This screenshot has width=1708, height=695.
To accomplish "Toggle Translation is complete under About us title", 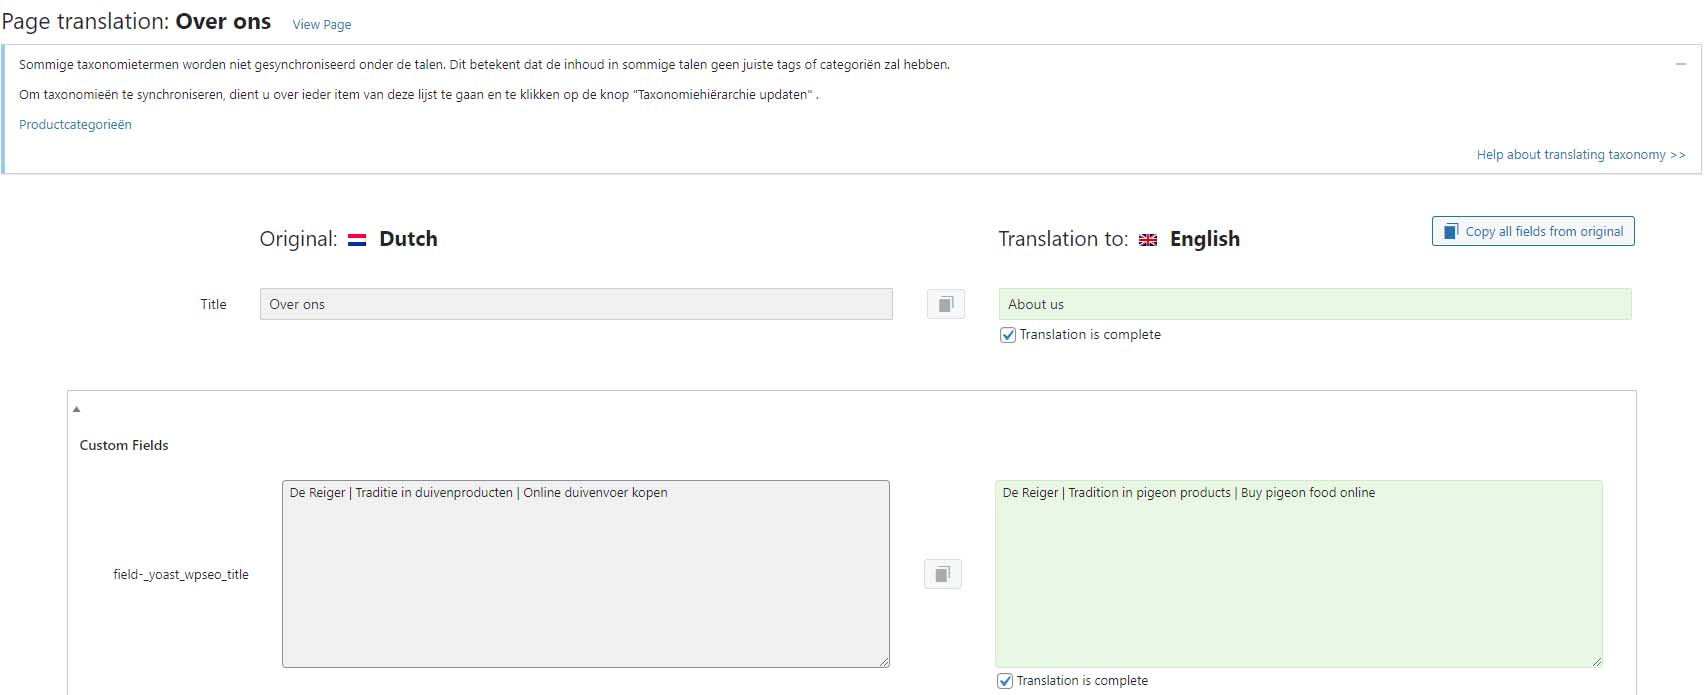I will (x=1008, y=335).
